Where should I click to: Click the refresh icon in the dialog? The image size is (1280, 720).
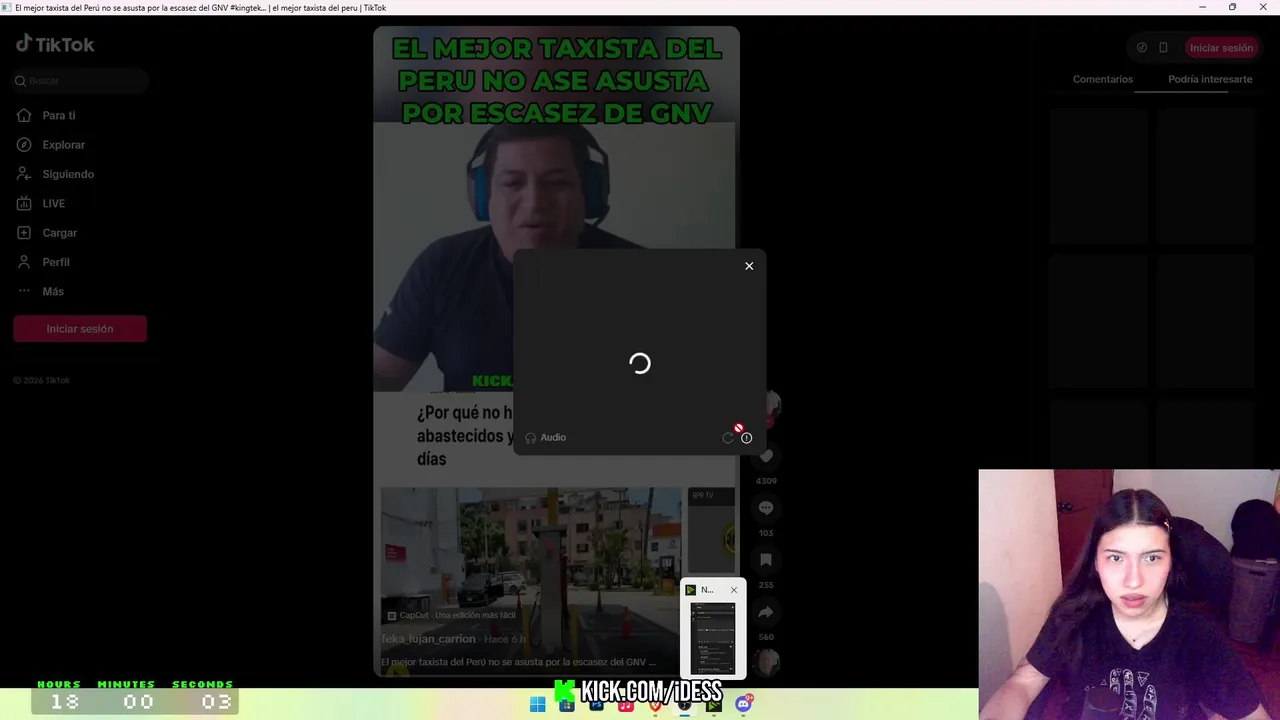click(x=728, y=438)
